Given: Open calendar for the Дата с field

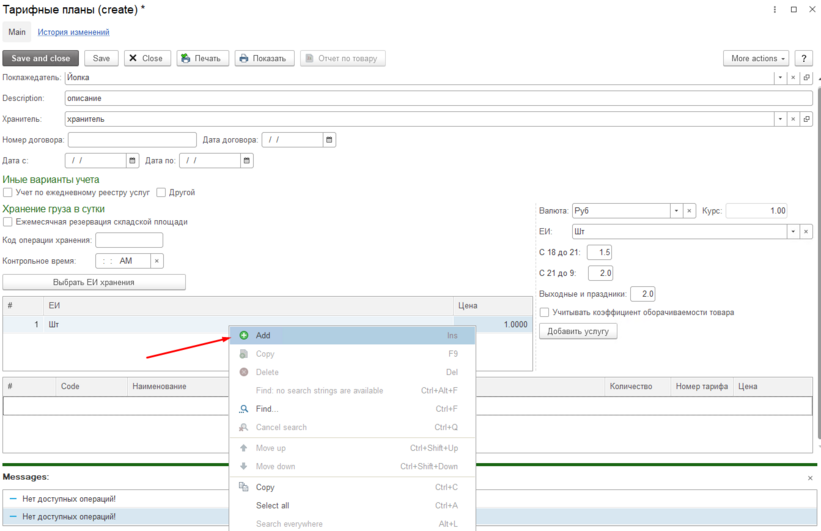Looking at the screenshot, I should [x=132, y=160].
